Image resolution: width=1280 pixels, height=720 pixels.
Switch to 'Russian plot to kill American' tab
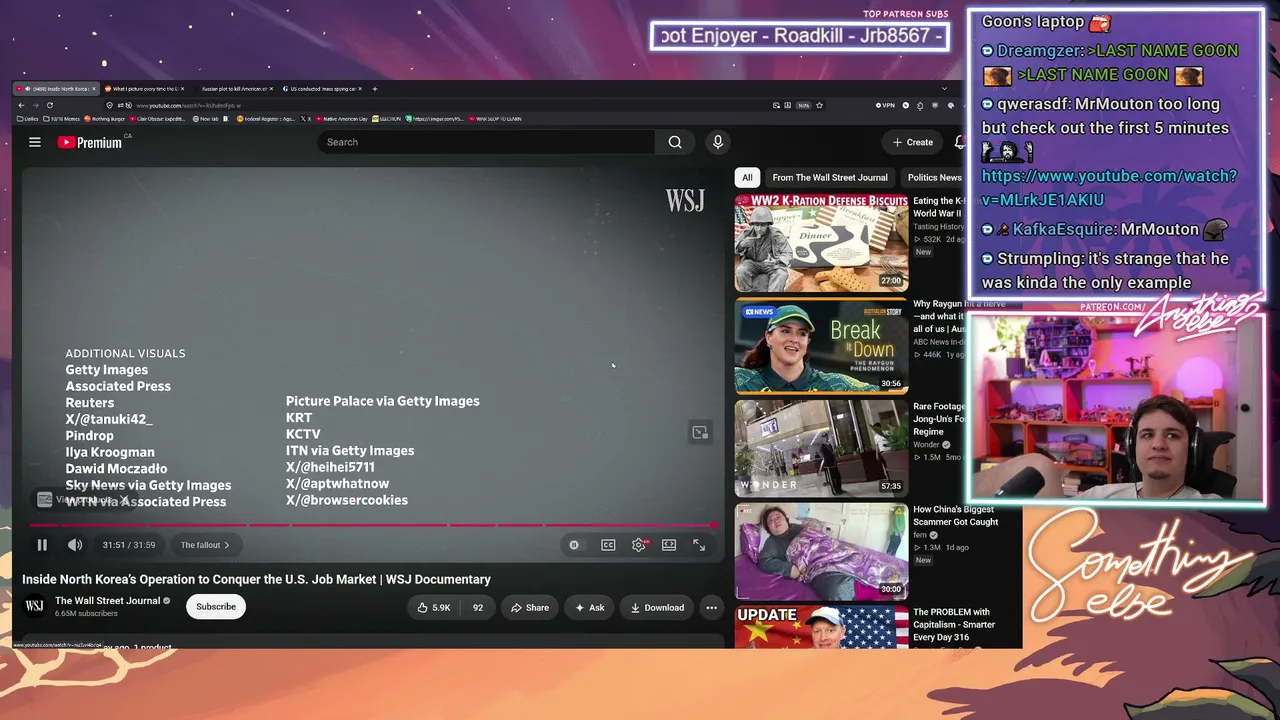[x=234, y=89]
